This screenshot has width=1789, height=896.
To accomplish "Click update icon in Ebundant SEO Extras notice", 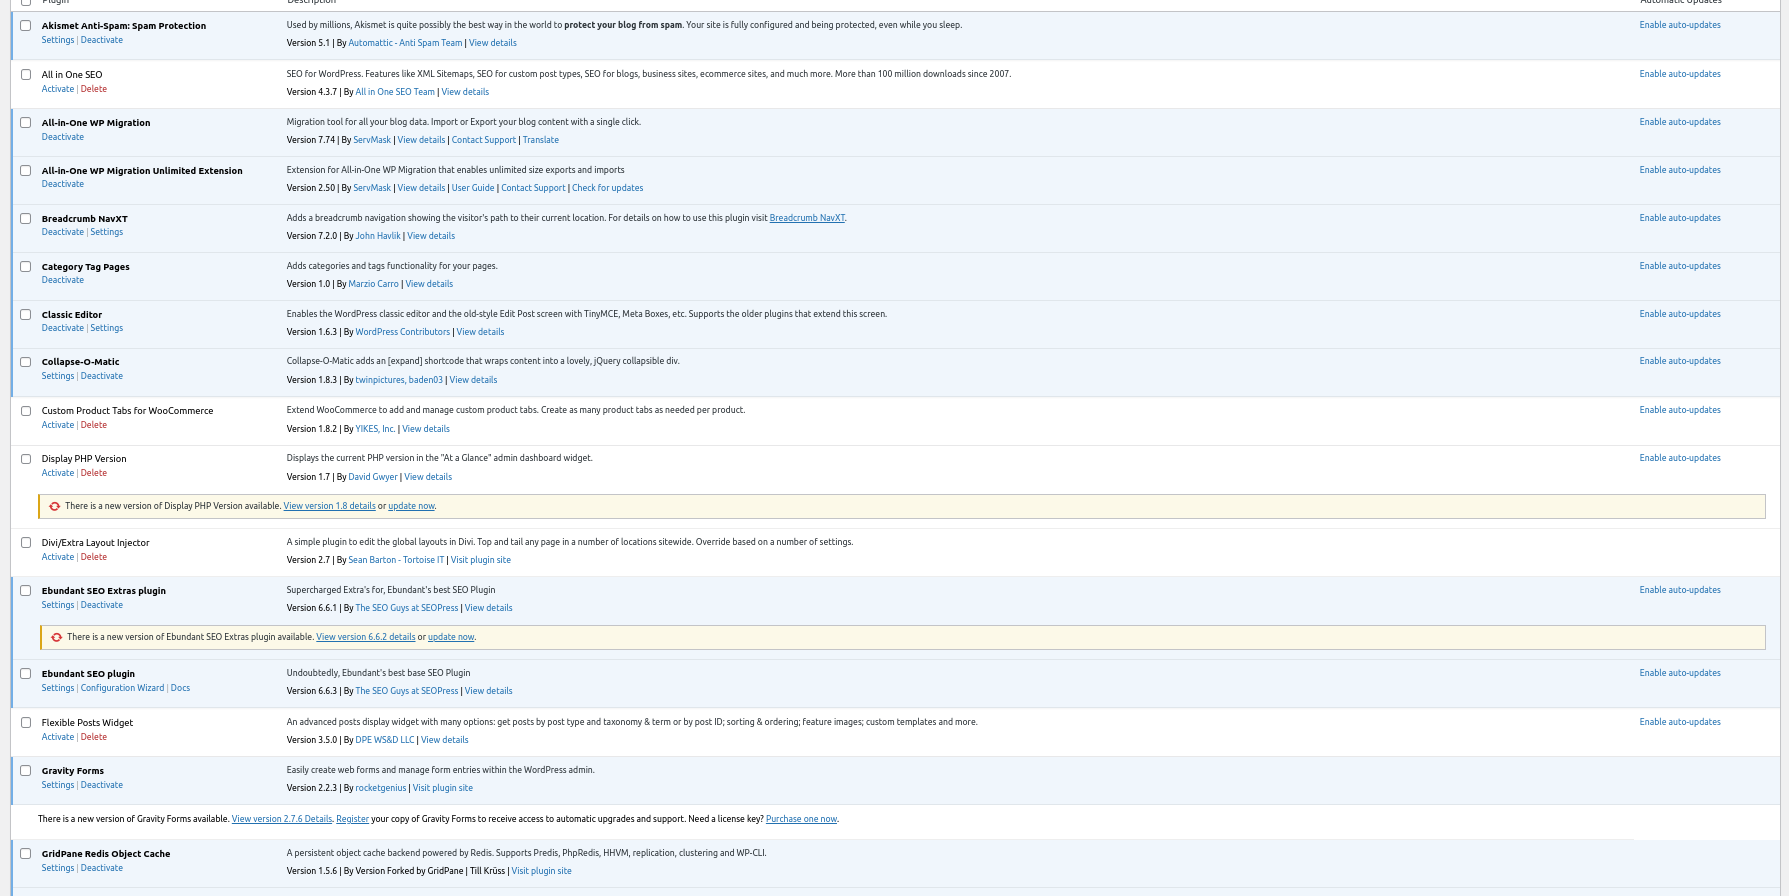I will pyautogui.click(x=56, y=637).
